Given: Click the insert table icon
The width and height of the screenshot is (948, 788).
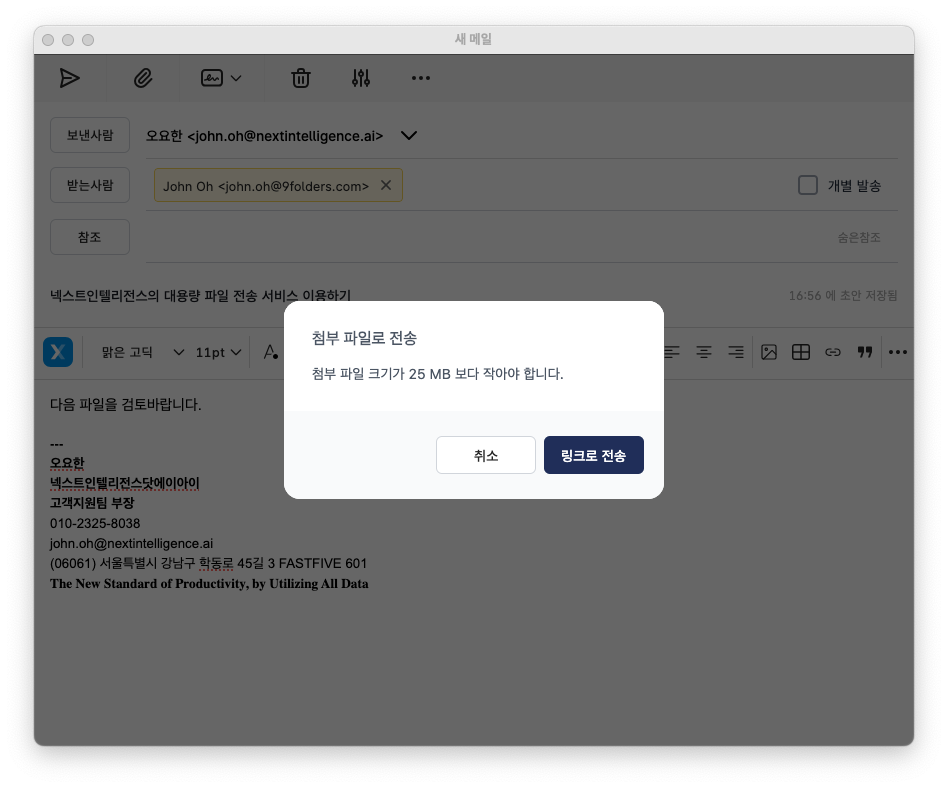Looking at the screenshot, I should click(x=800, y=352).
